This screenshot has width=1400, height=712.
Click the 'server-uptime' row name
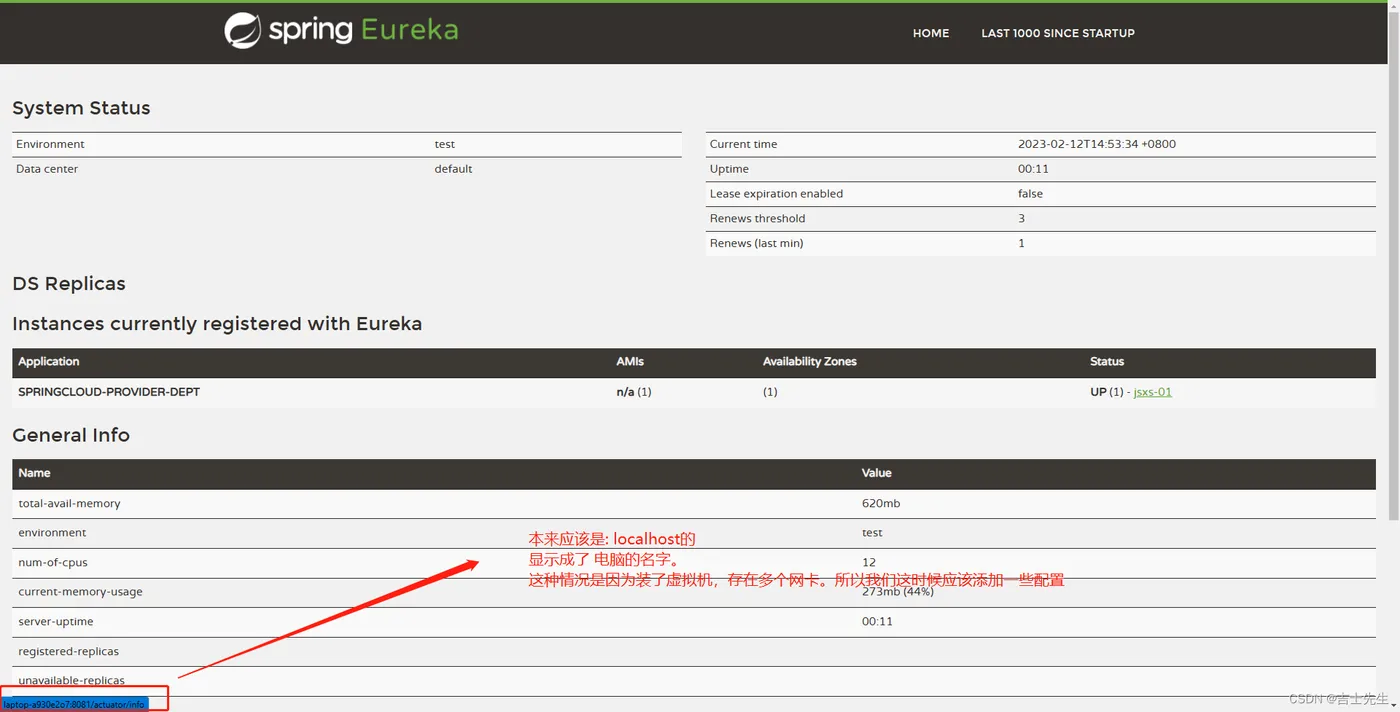(x=56, y=622)
